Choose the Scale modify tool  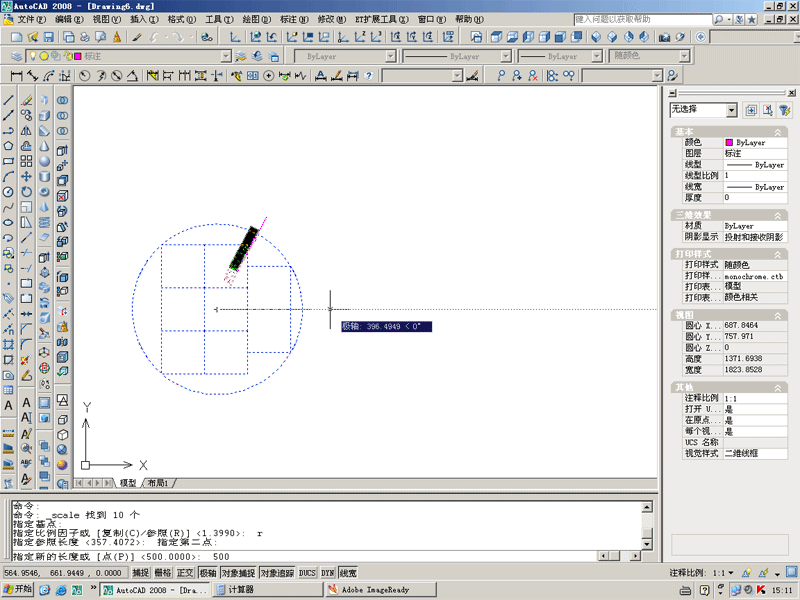point(27,207)
